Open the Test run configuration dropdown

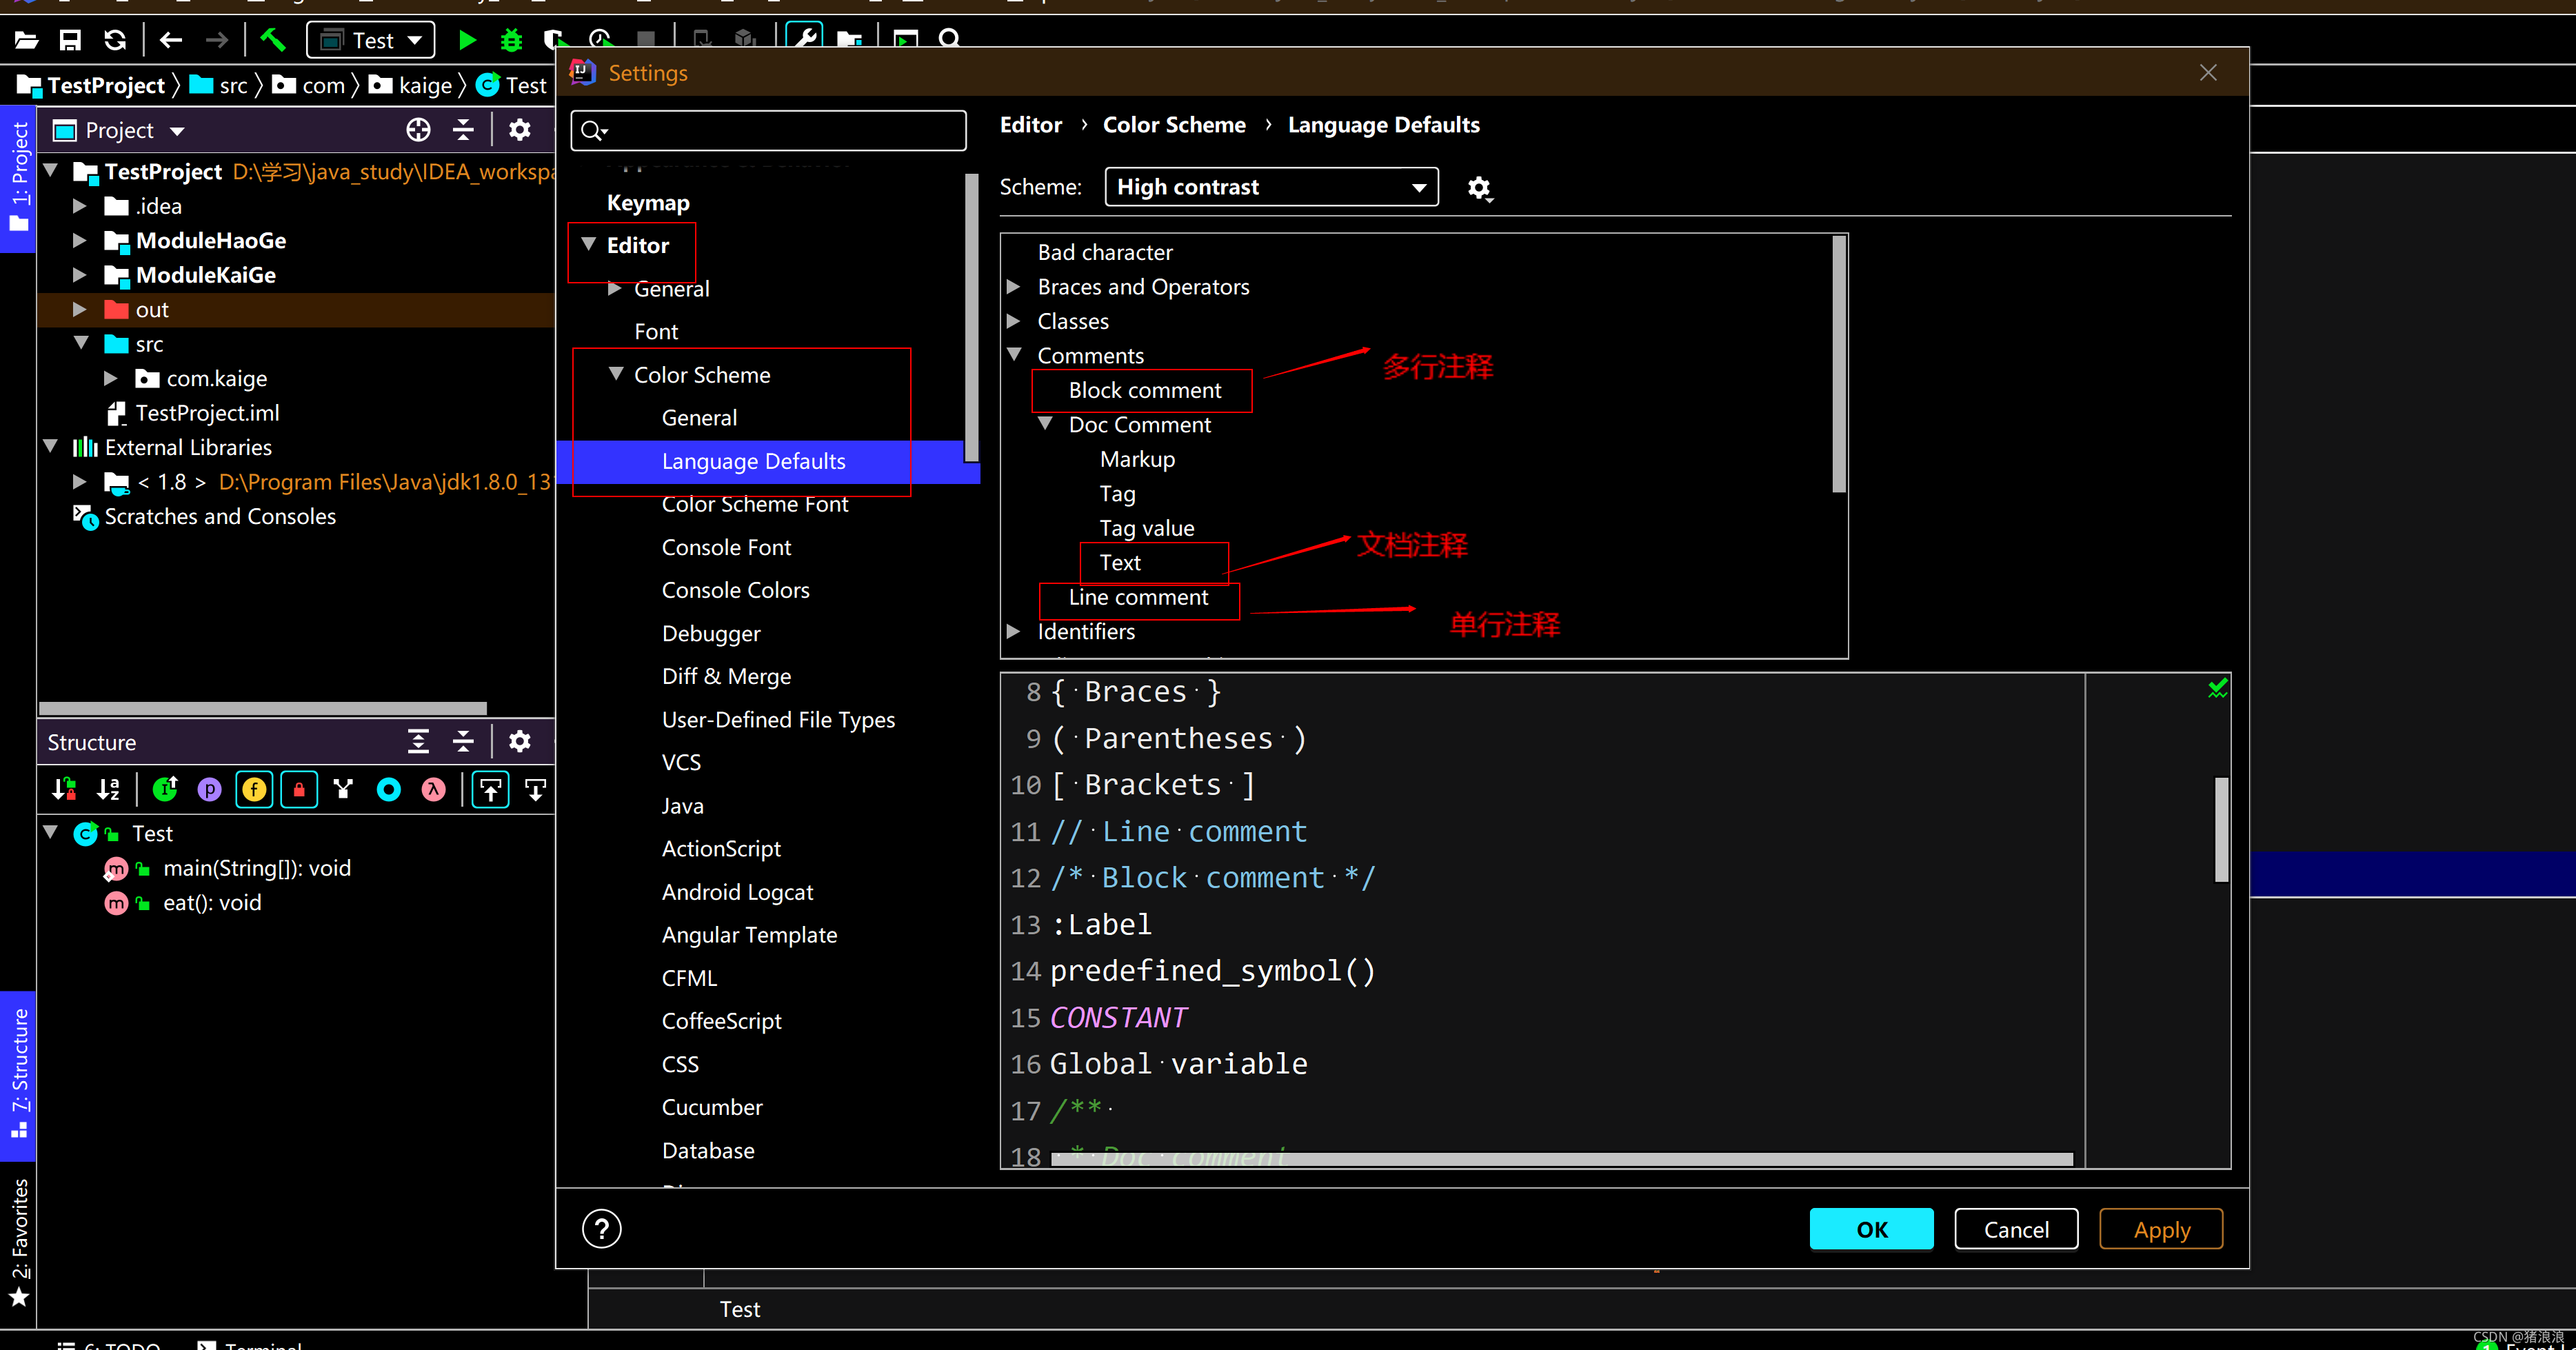coord(371,40)
